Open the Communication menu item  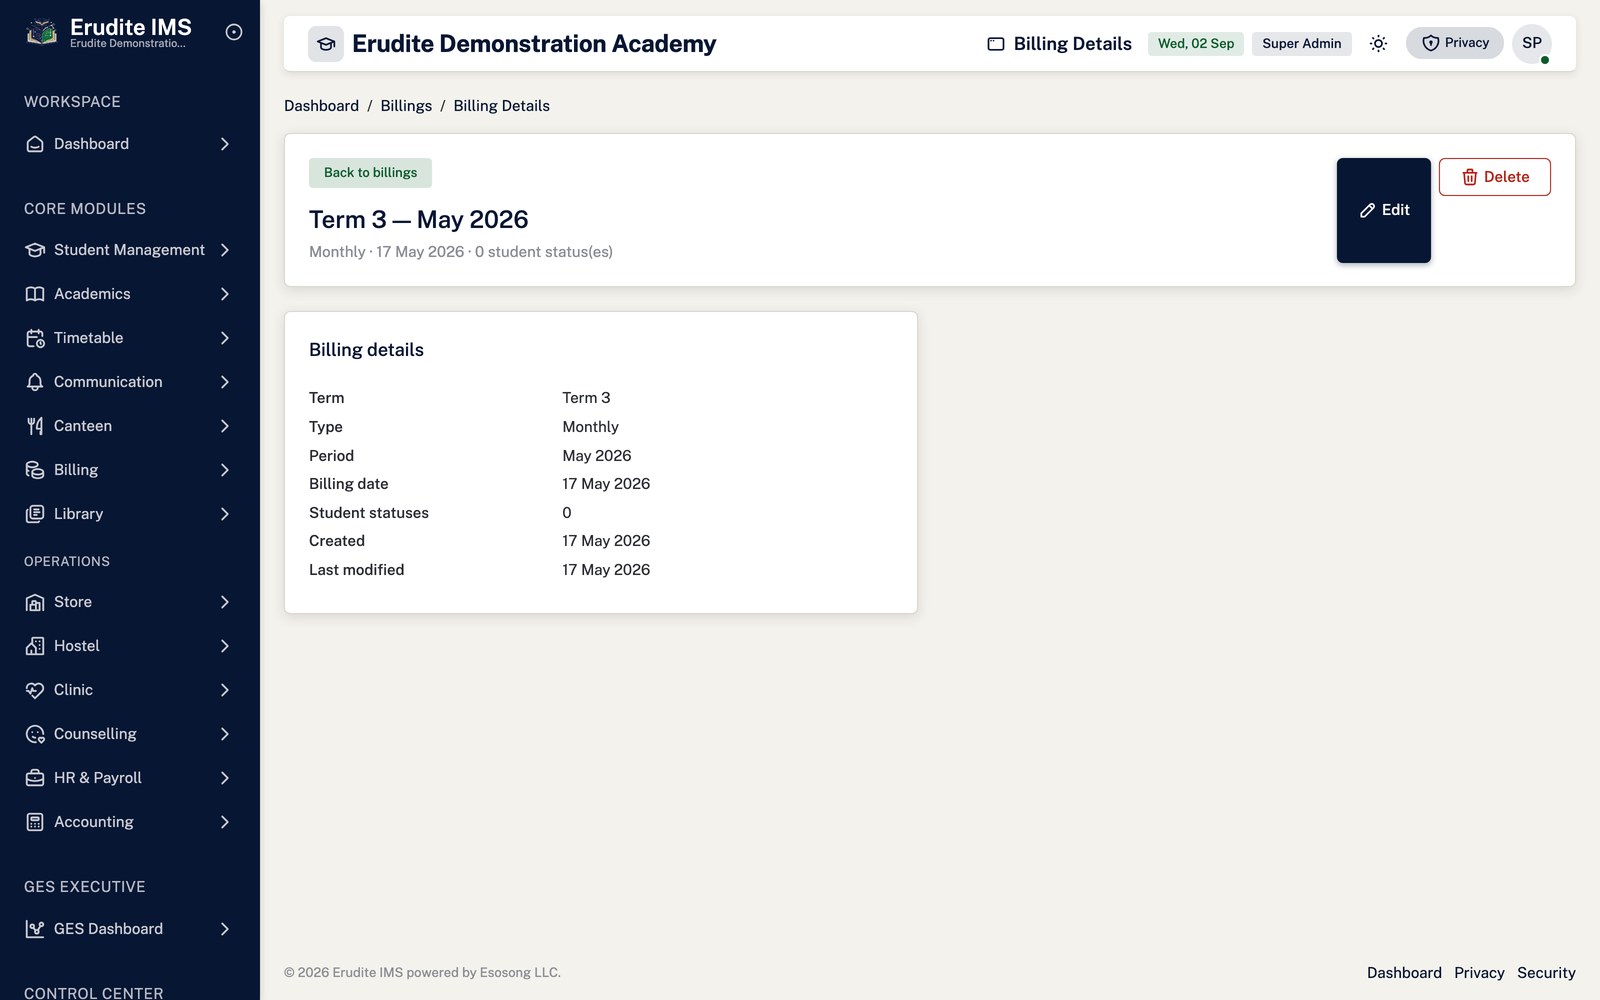(128, 382)
